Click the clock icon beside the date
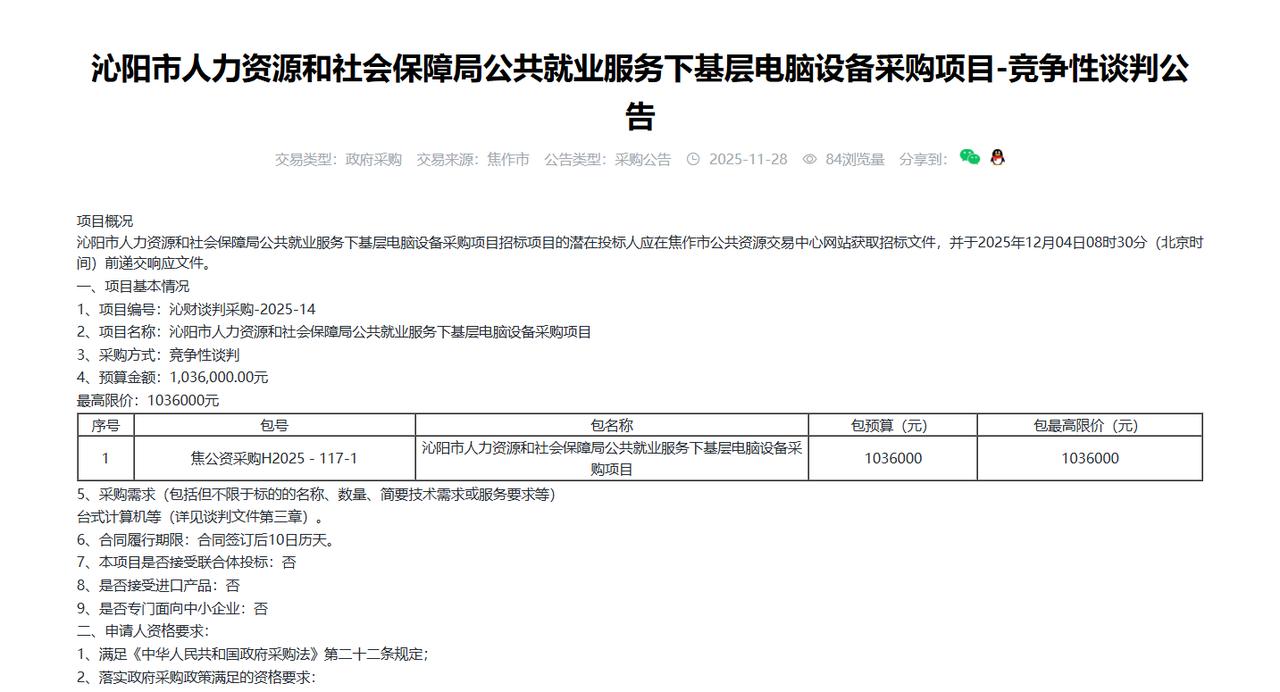The width and height of the screenshot is (1280, 692). tap(693, 159)
